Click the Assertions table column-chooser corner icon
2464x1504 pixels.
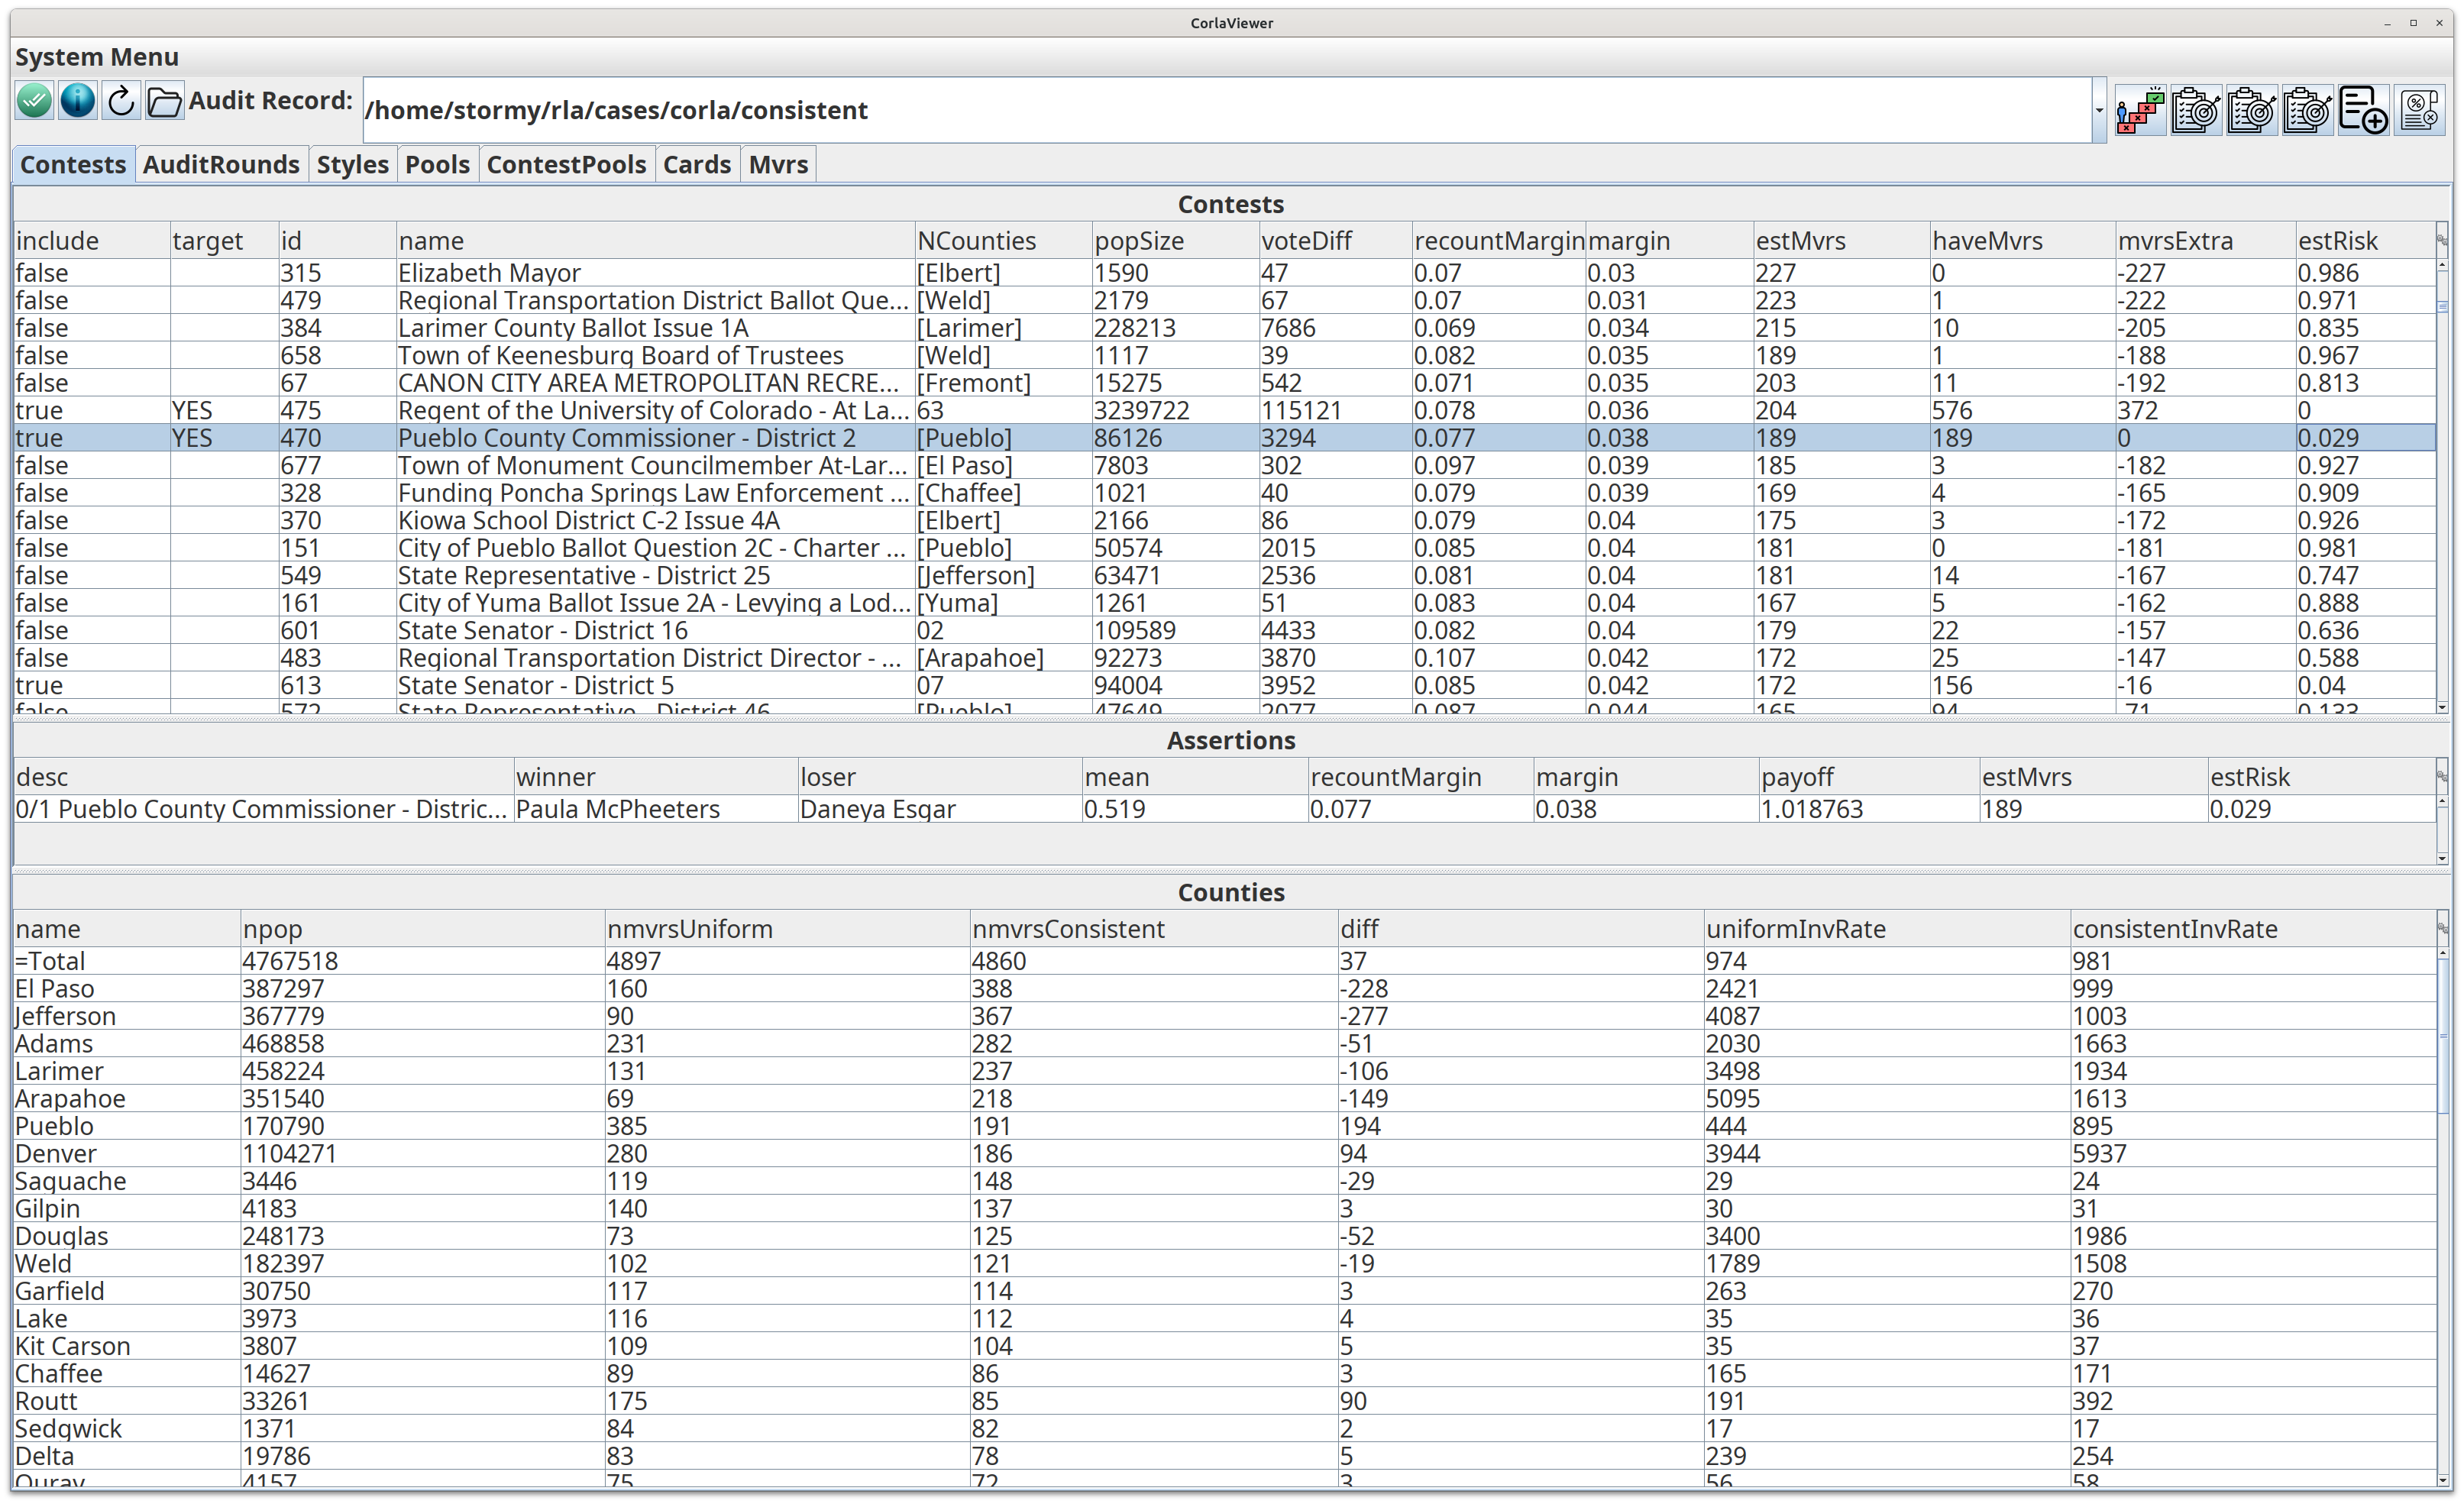2442,777
